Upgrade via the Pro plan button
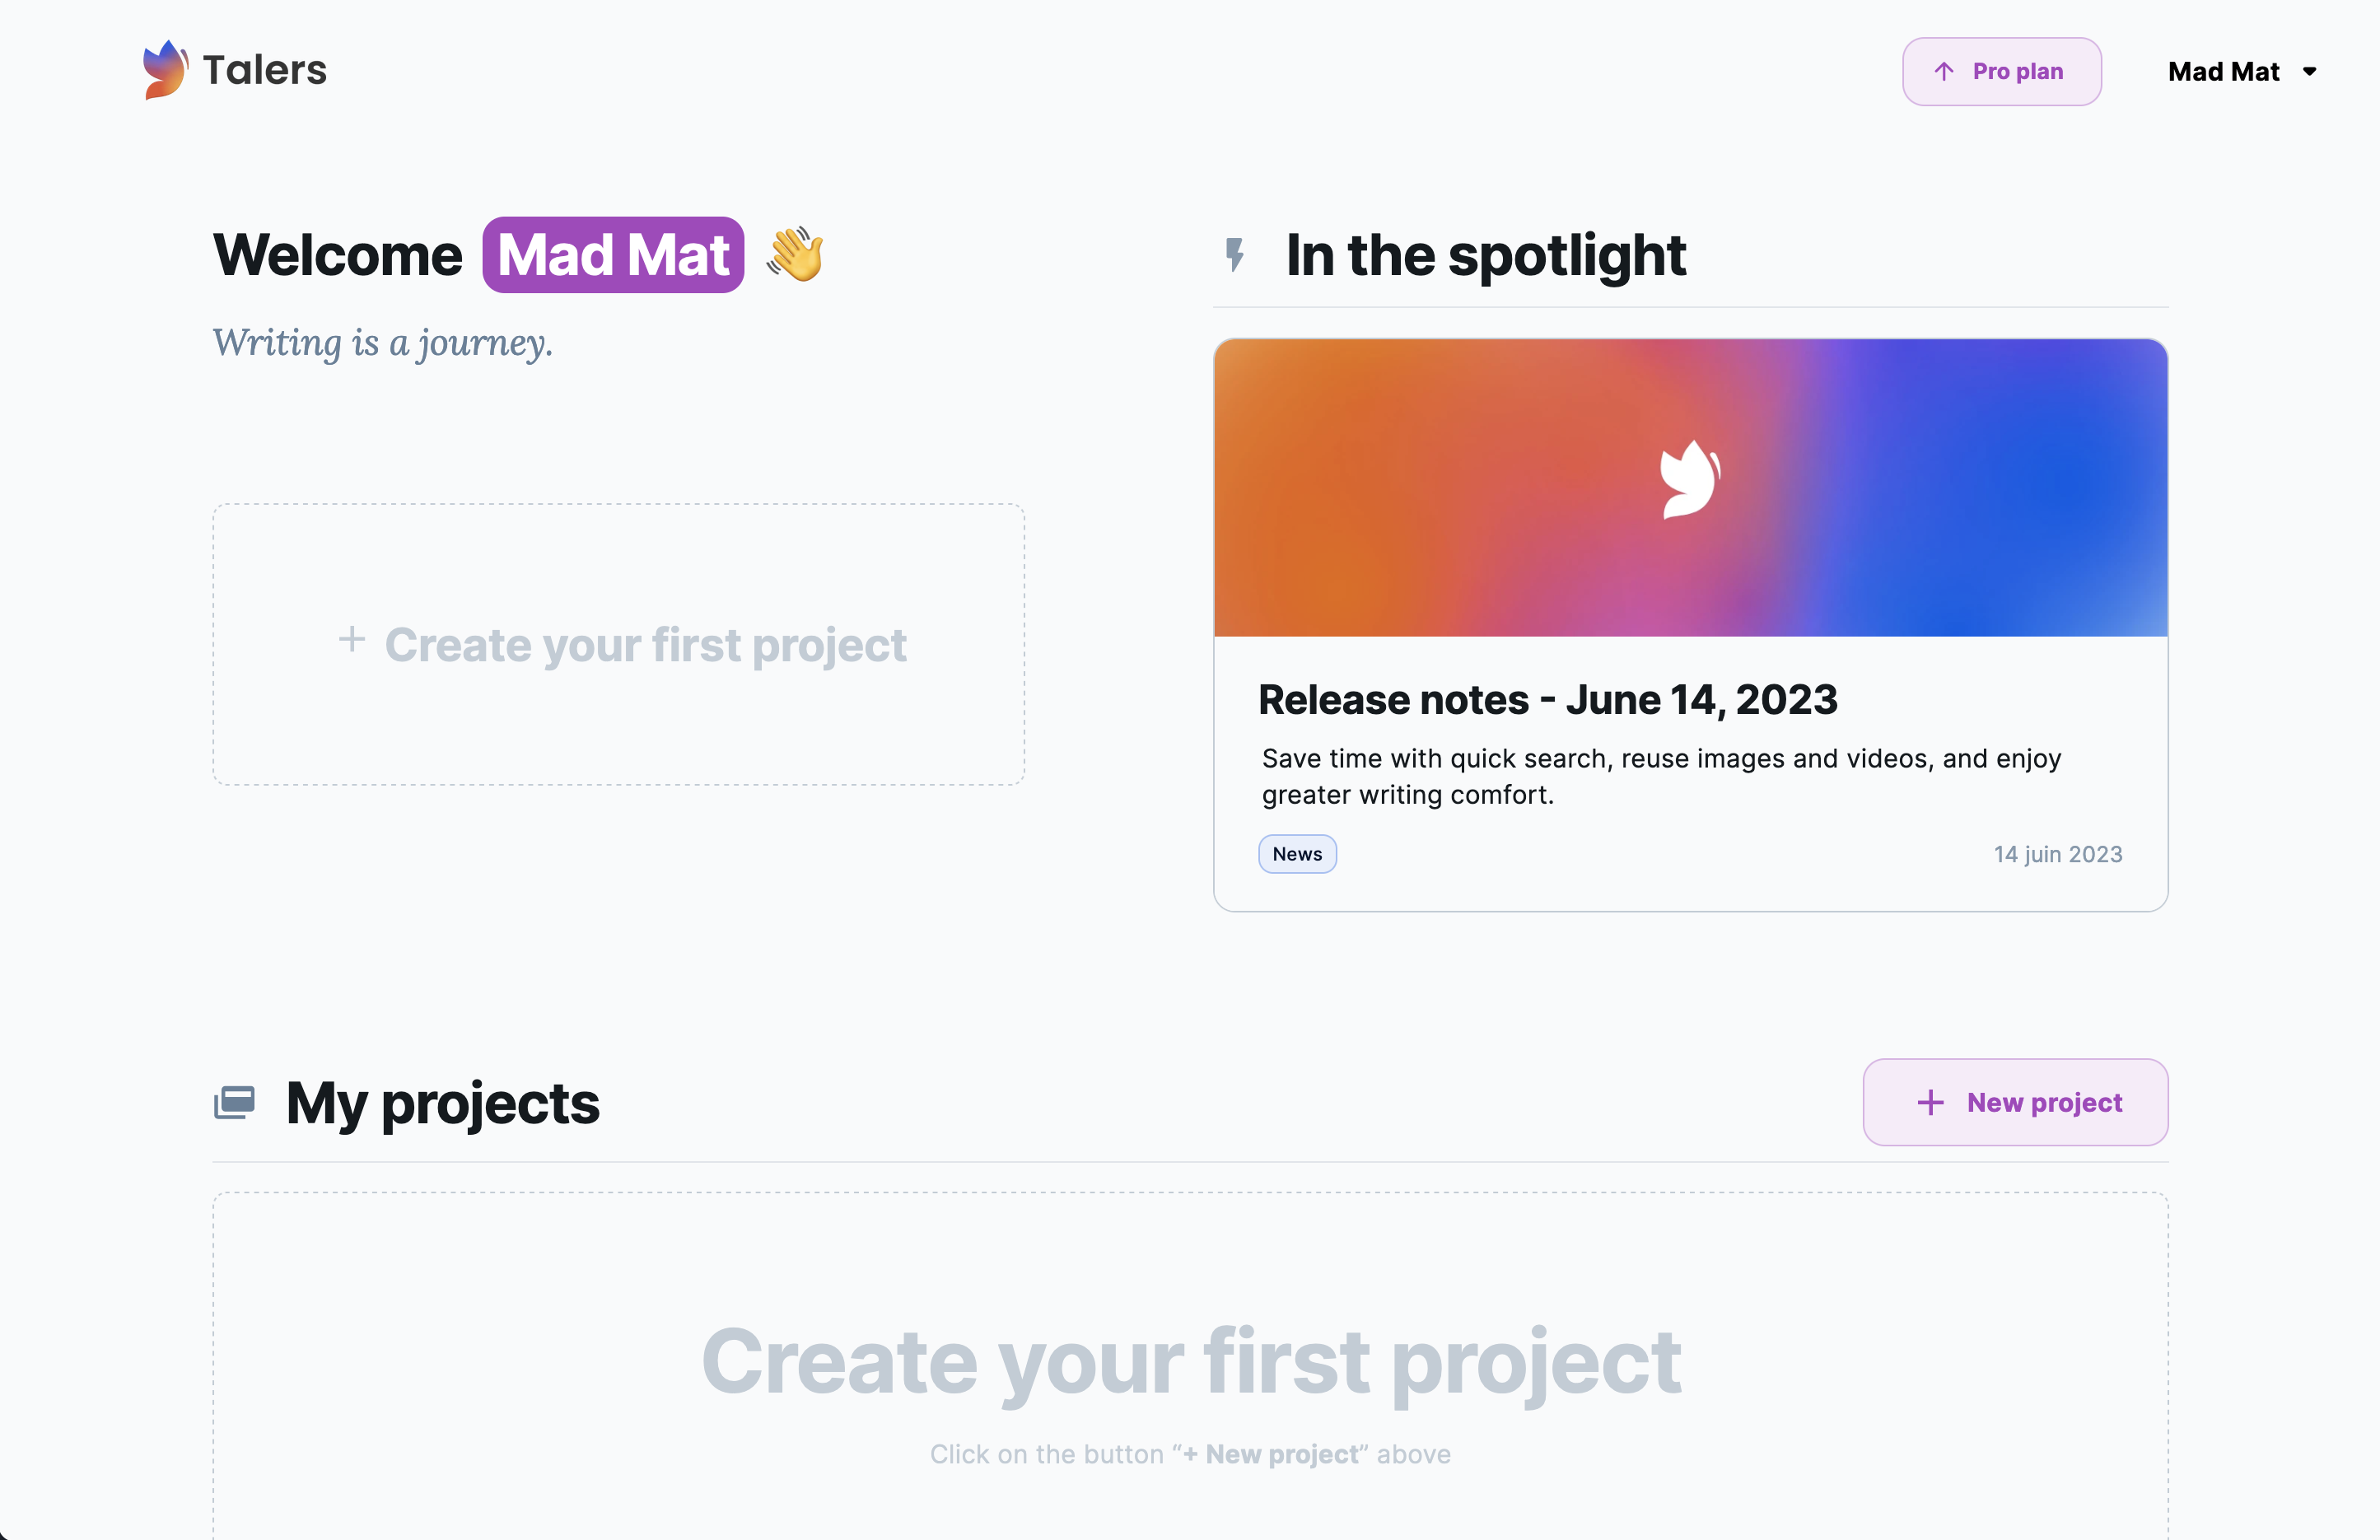 tap(2001, 72)
